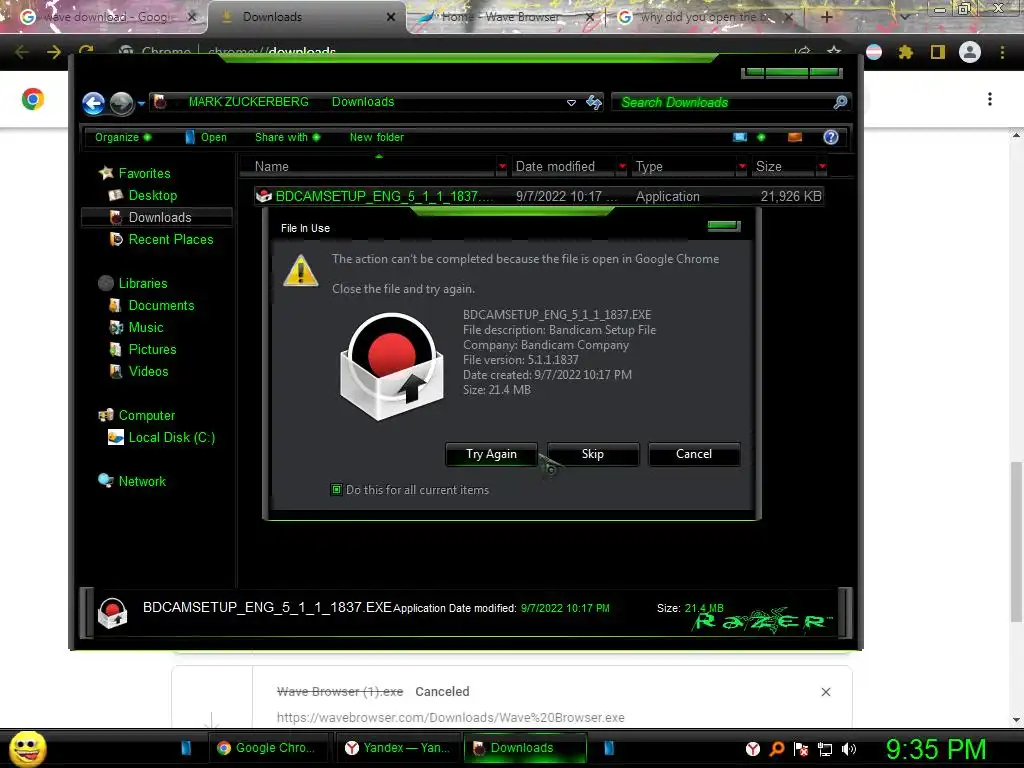The image size is (1024, 768).
Task: Open the Size column filter dropdown
Action: point(822,167)
